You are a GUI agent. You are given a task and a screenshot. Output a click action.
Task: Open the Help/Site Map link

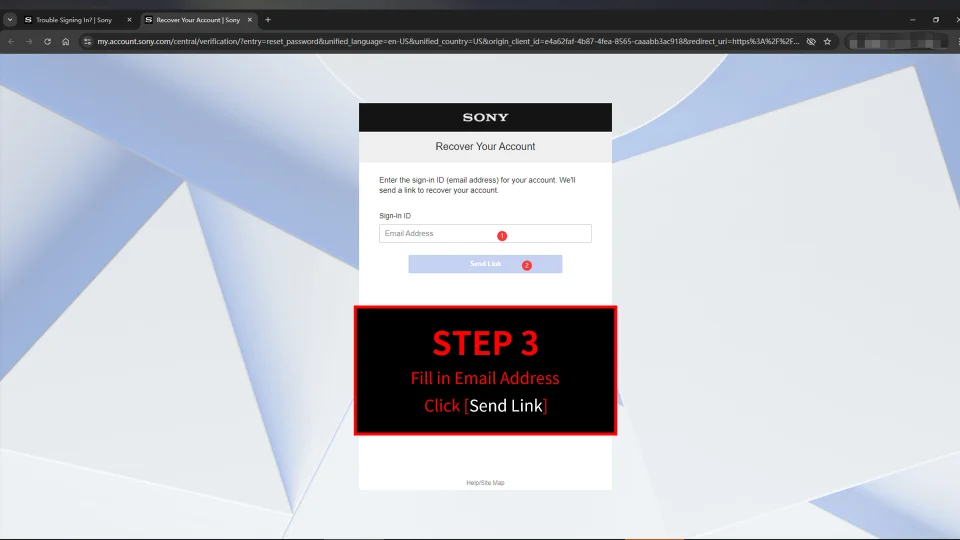tap(485, 483)
